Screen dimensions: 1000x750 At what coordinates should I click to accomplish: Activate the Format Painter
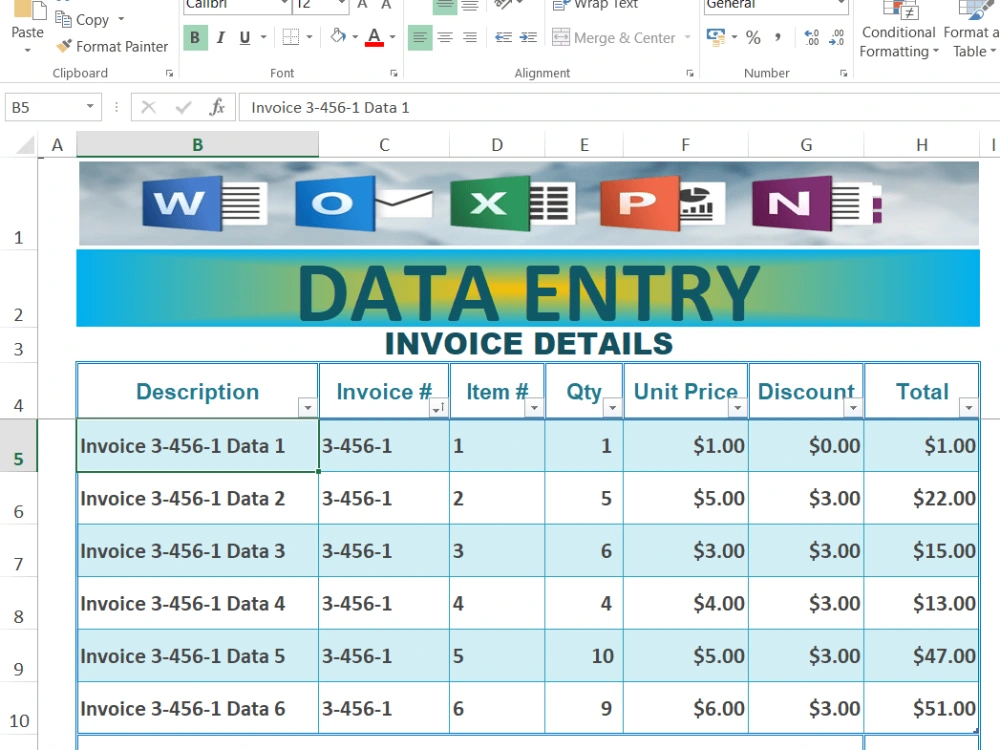click(x=112, y=47)
